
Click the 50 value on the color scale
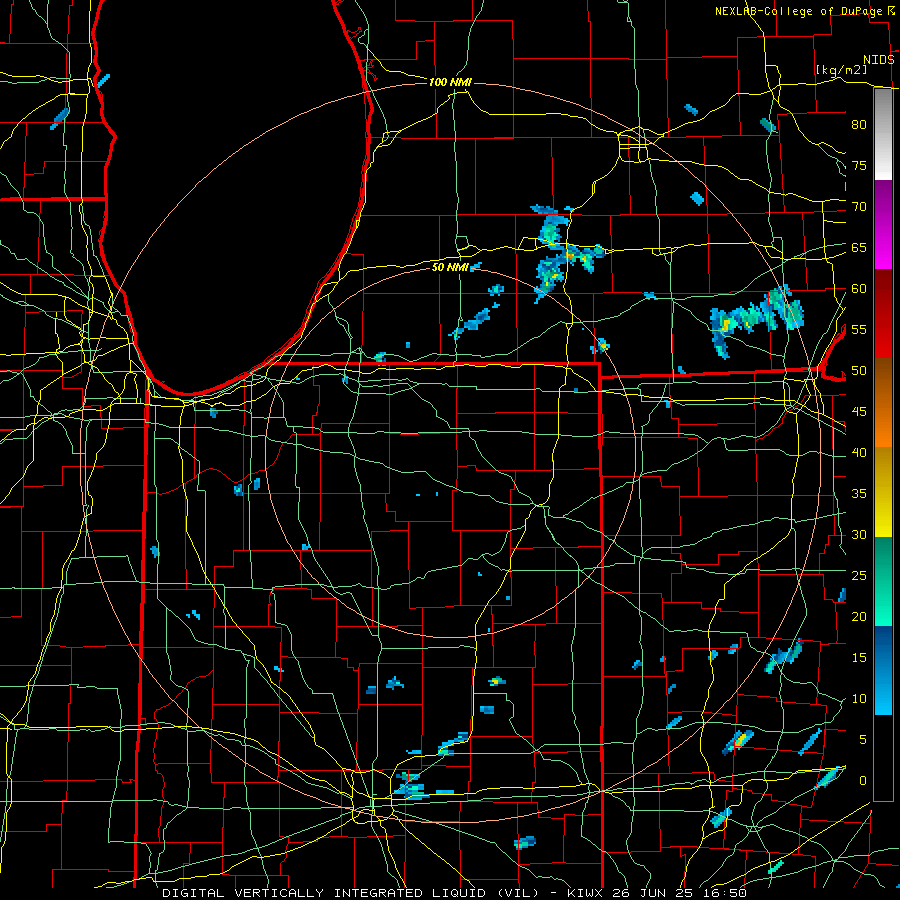(859, 371)
